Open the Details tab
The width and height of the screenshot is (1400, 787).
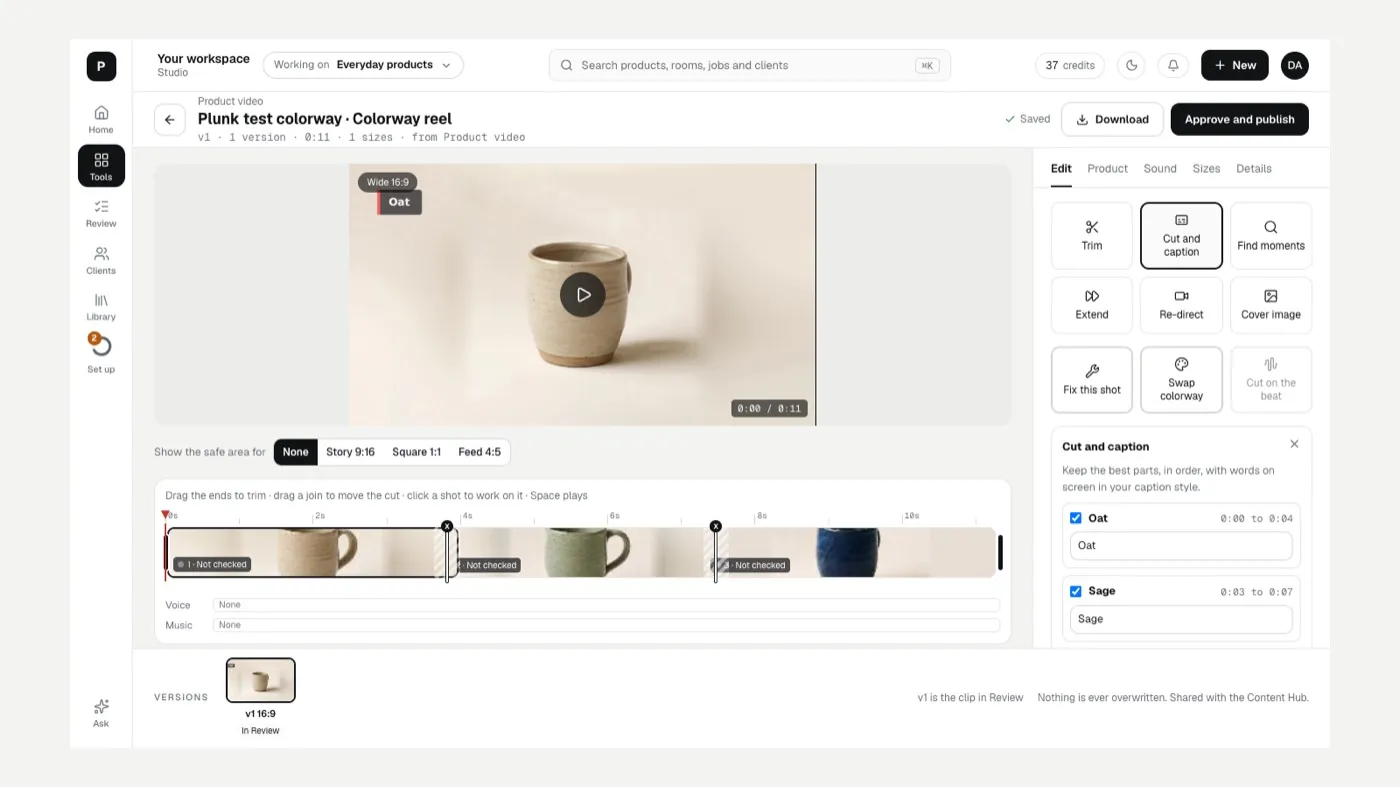click(1254, 169)
